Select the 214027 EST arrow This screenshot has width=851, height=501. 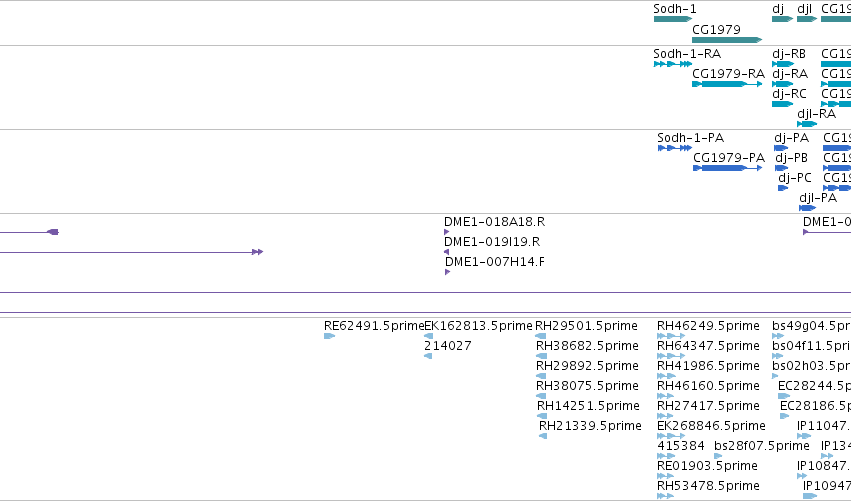click(x=428, y=357)
